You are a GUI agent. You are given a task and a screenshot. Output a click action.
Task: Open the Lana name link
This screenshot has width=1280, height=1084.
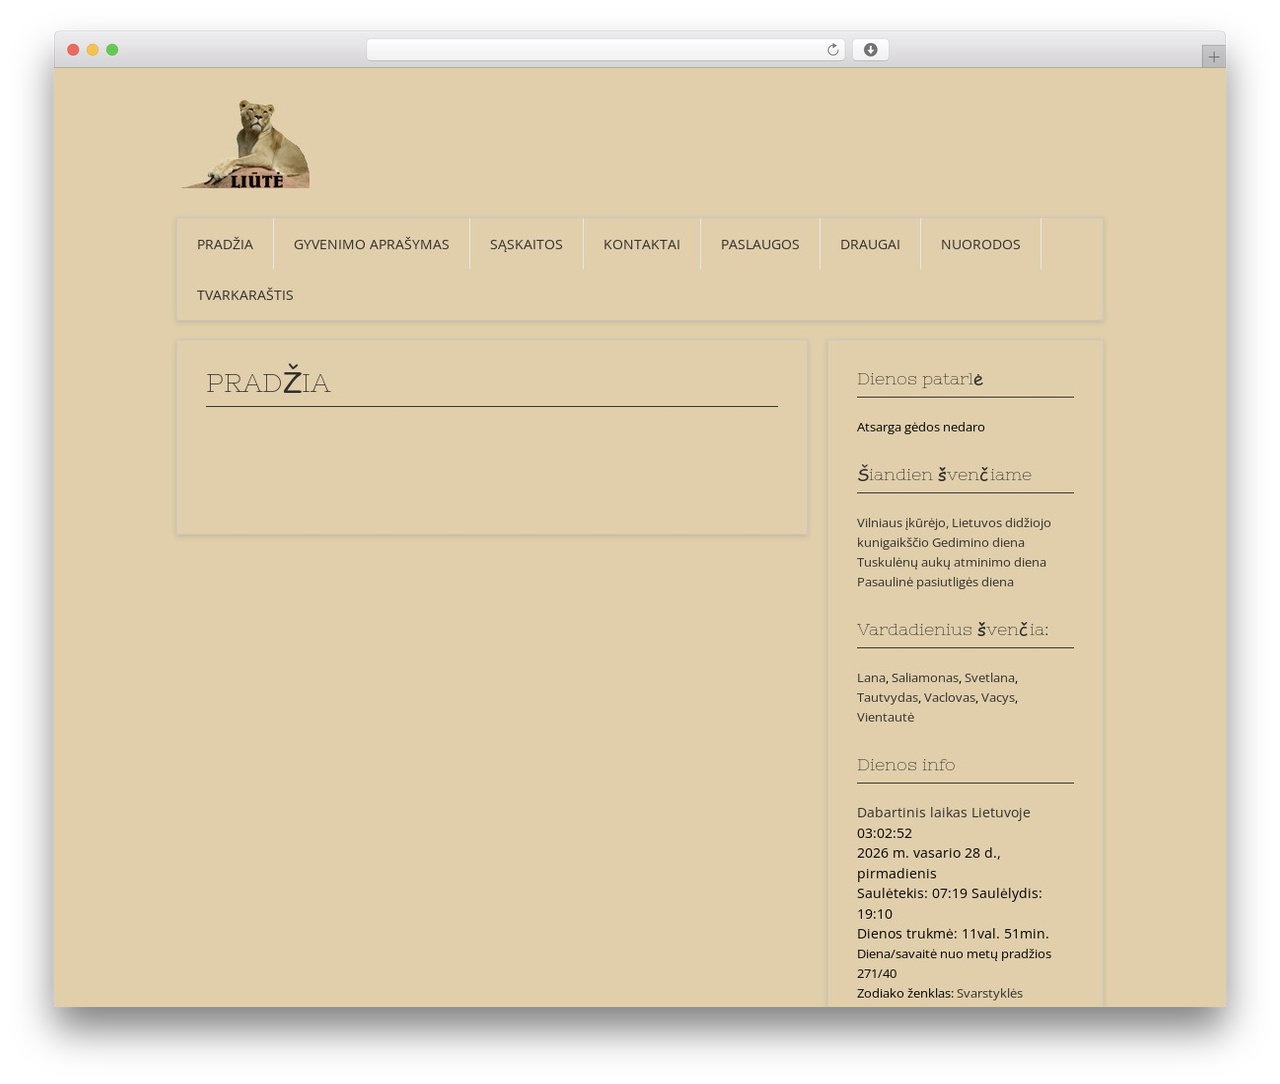871,678
